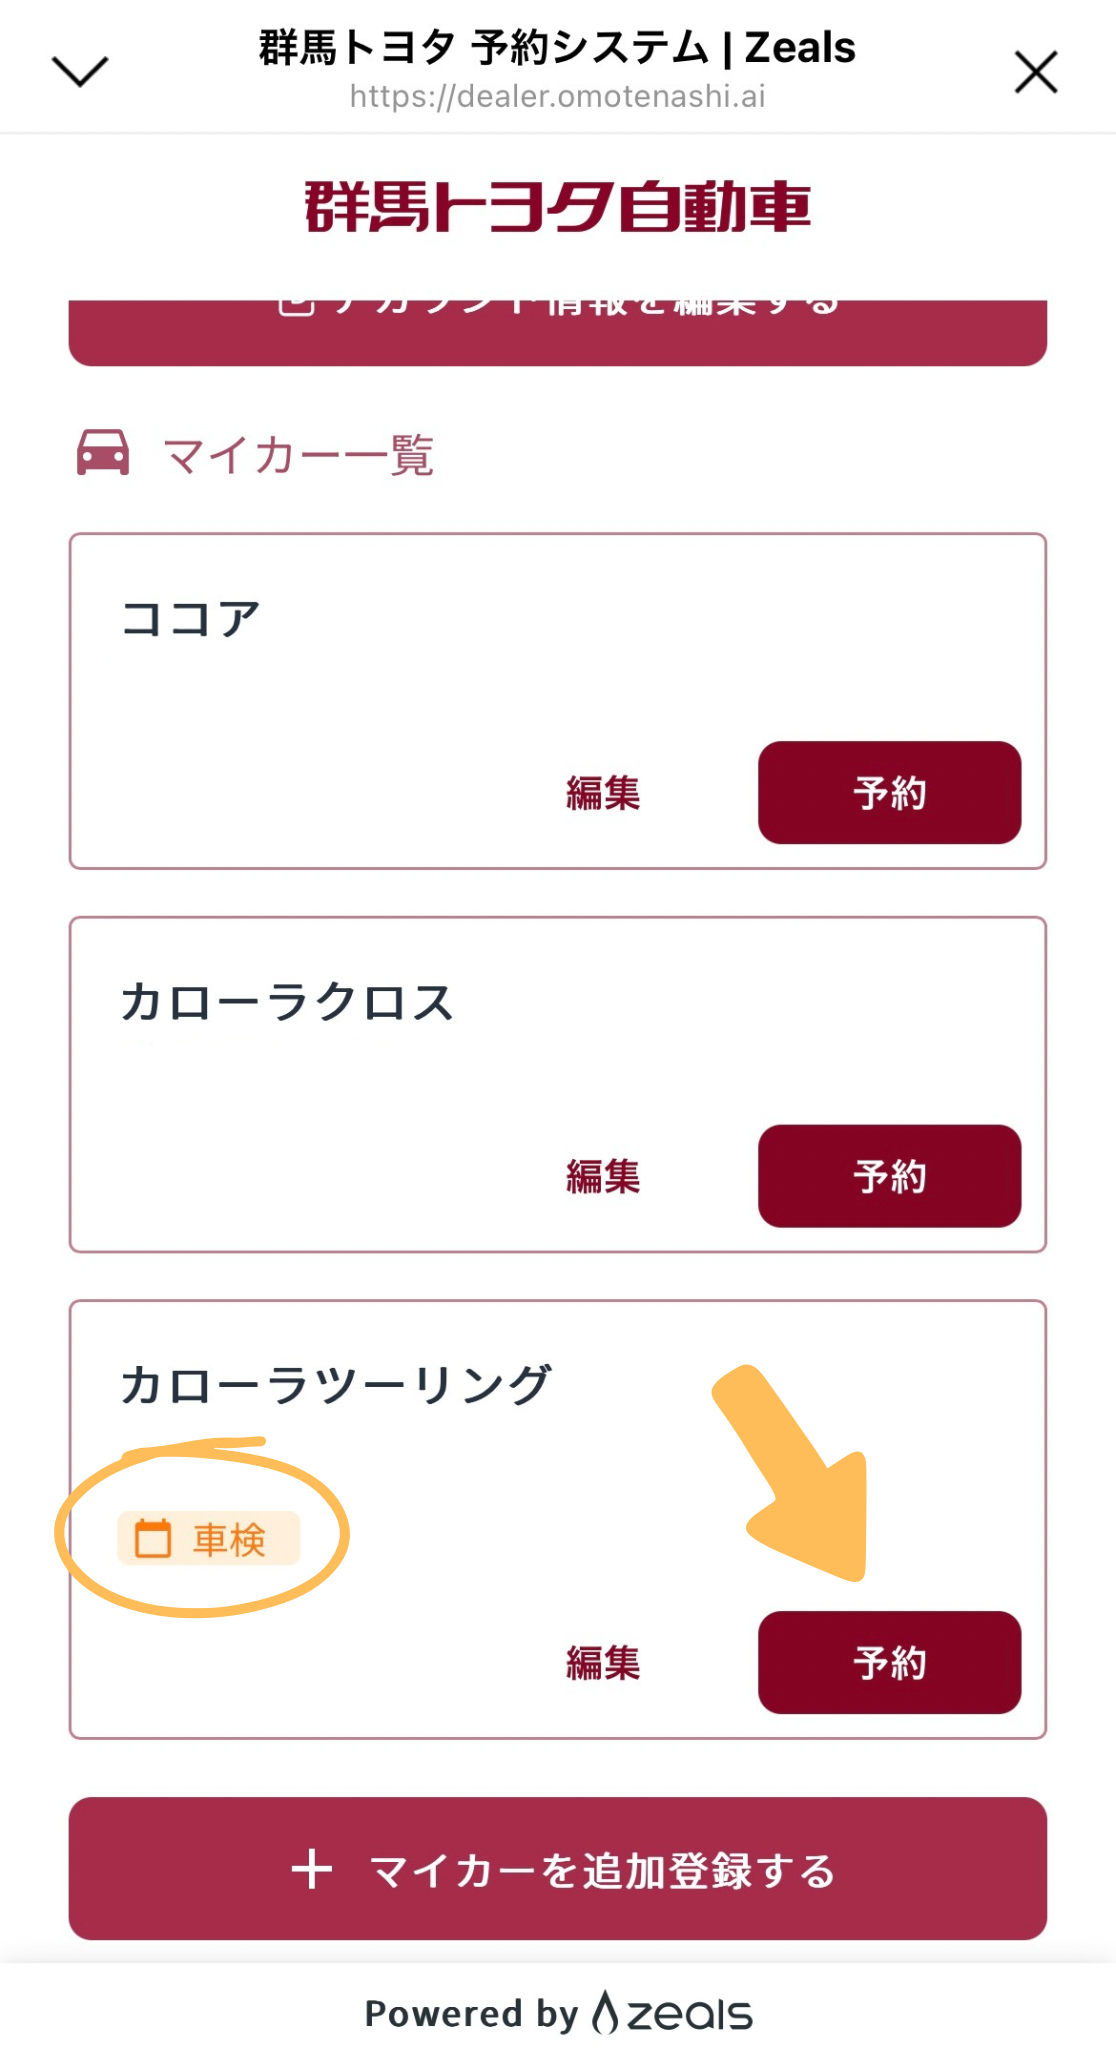Viewport: 1116px width, 2048px height.
Task: Click the dealer.omotenashi.ai URL text
Action: coord(557,97)
